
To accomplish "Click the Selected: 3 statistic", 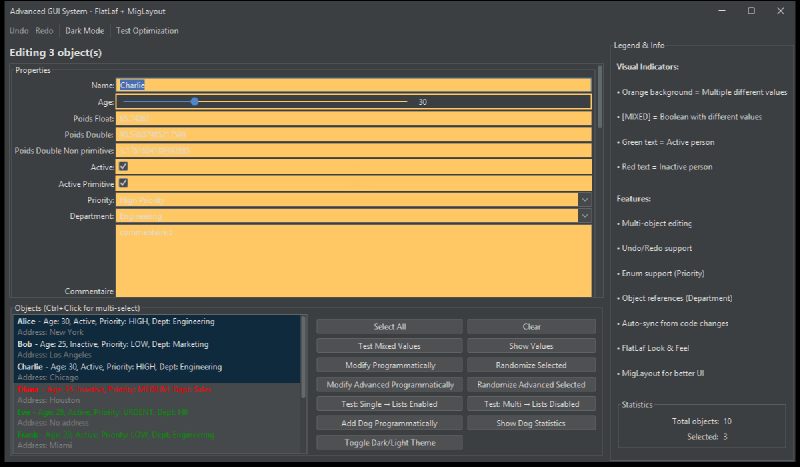I will tap(707, 437).
